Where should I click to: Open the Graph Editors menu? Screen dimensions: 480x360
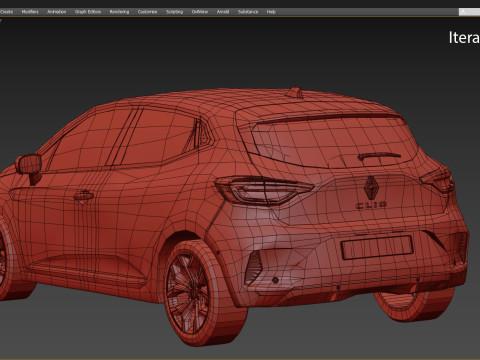point(88,12)
